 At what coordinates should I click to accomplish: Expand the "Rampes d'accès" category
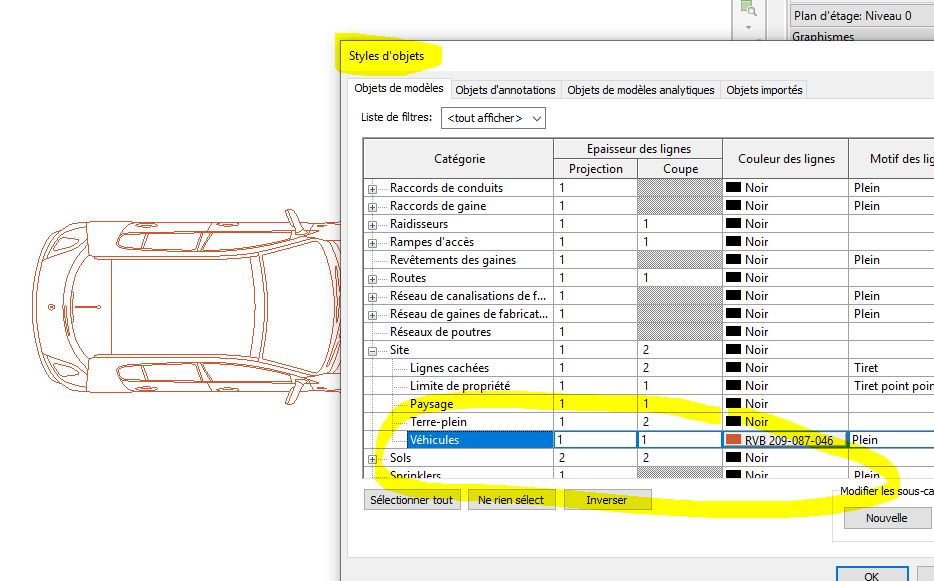(374, 241)
